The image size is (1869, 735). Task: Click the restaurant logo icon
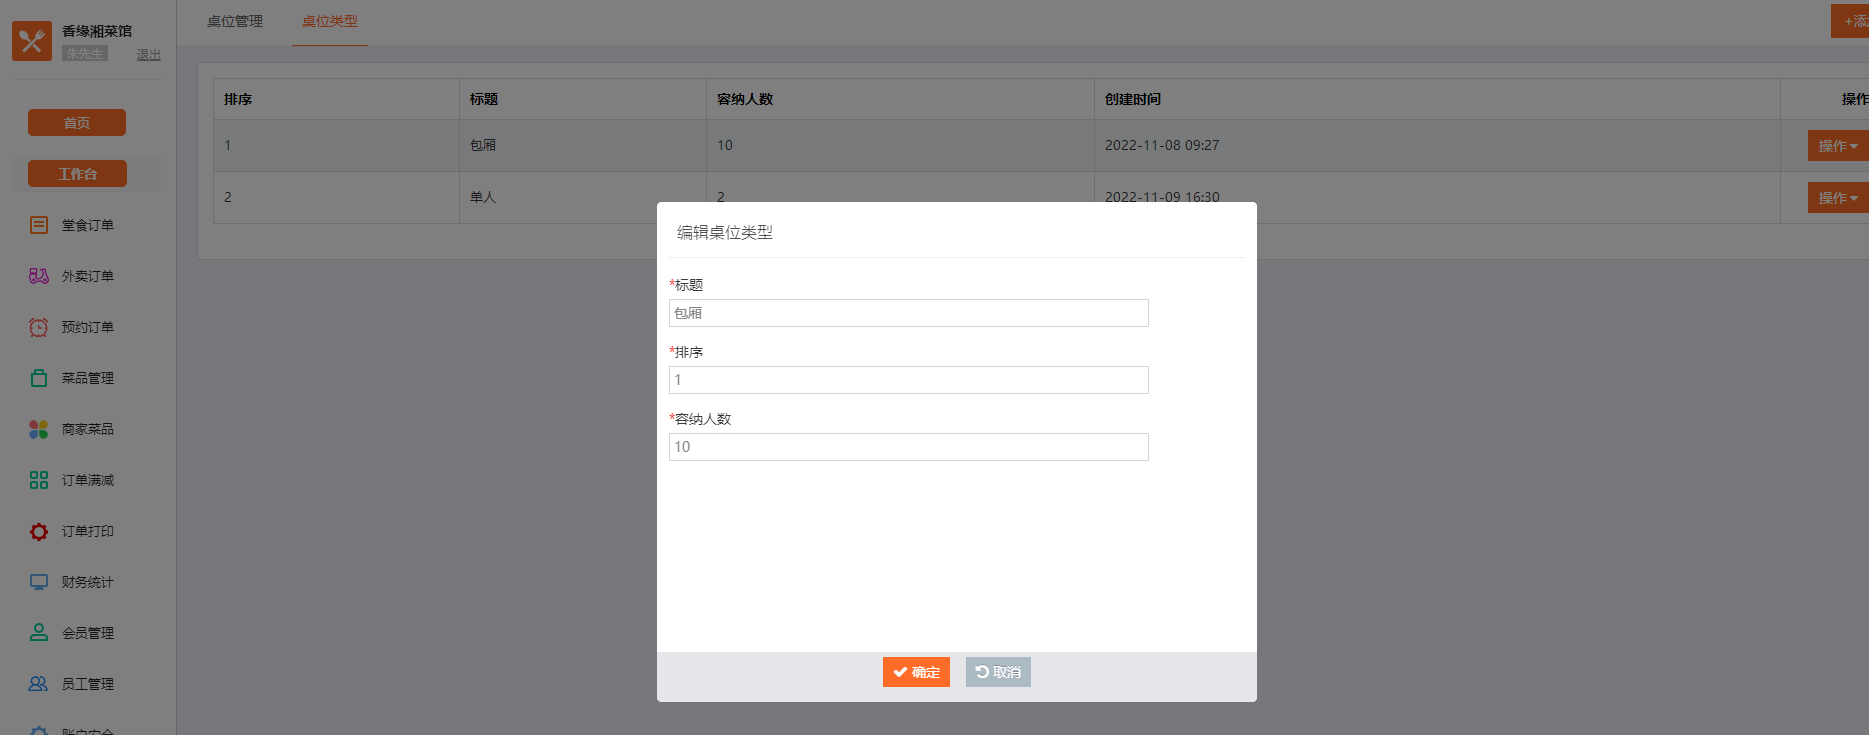coord(32,41)
